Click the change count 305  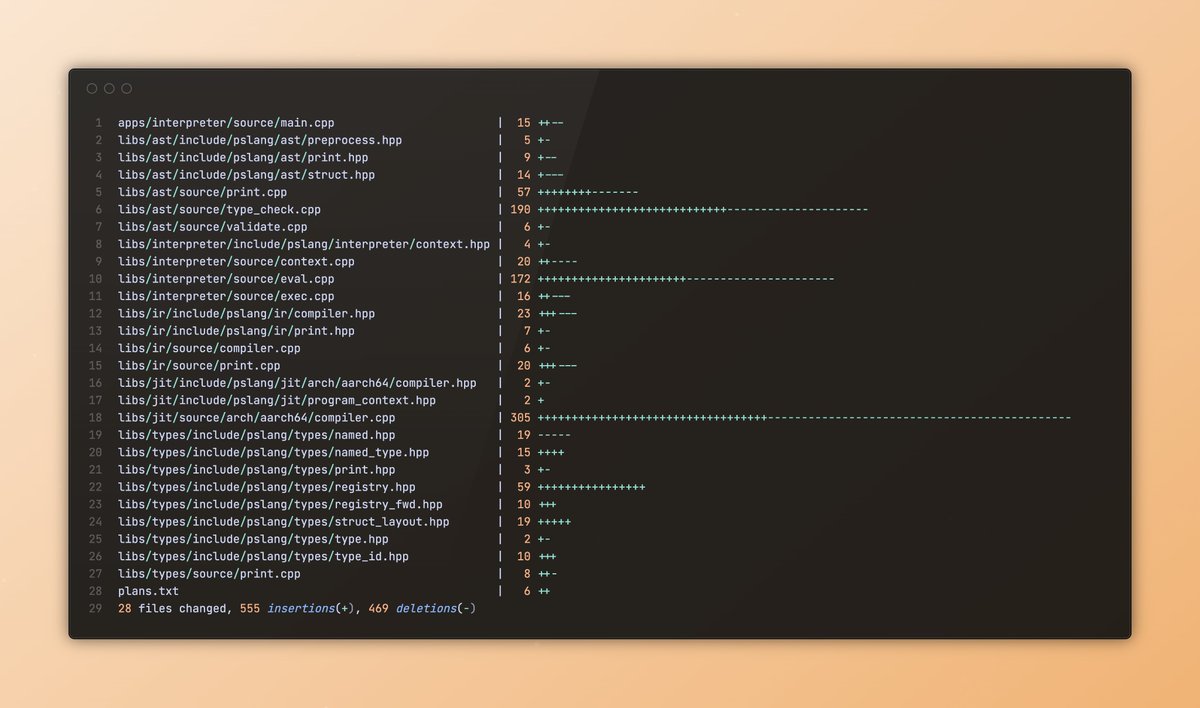[x=520, y=418]
